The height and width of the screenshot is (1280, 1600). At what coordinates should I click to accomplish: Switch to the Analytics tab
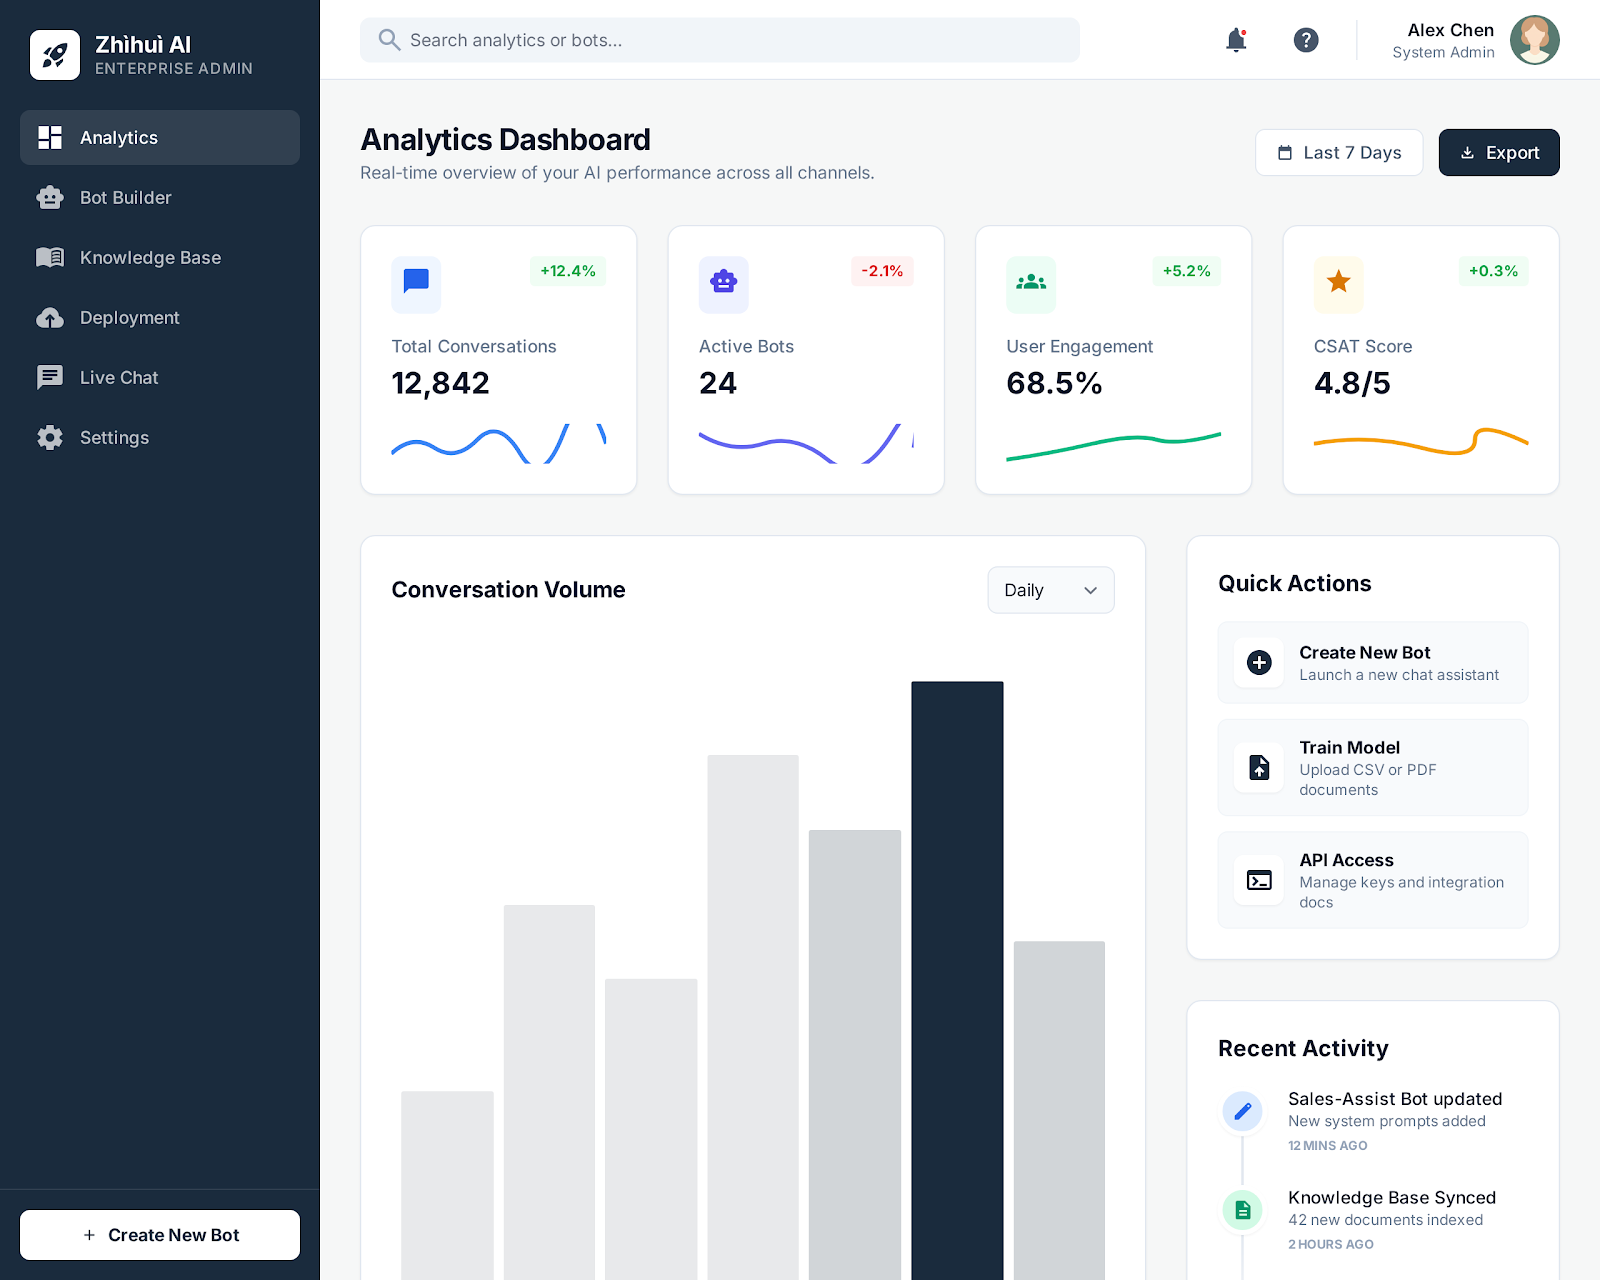coord(119,137)
